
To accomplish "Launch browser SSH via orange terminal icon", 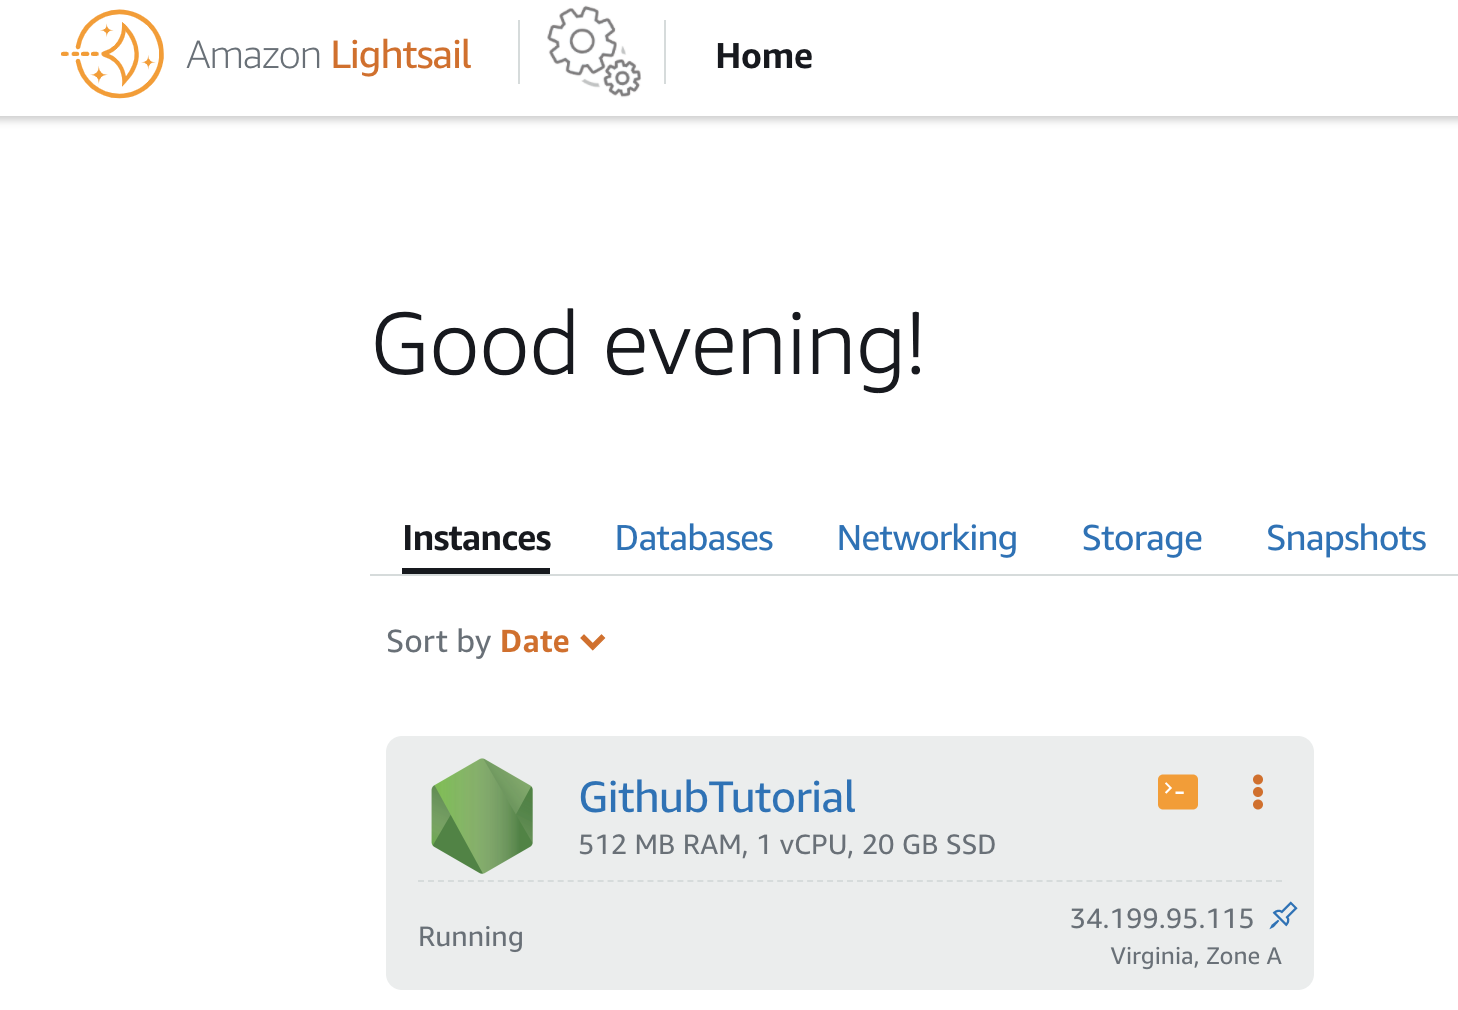I will [x=1177, y=792].
